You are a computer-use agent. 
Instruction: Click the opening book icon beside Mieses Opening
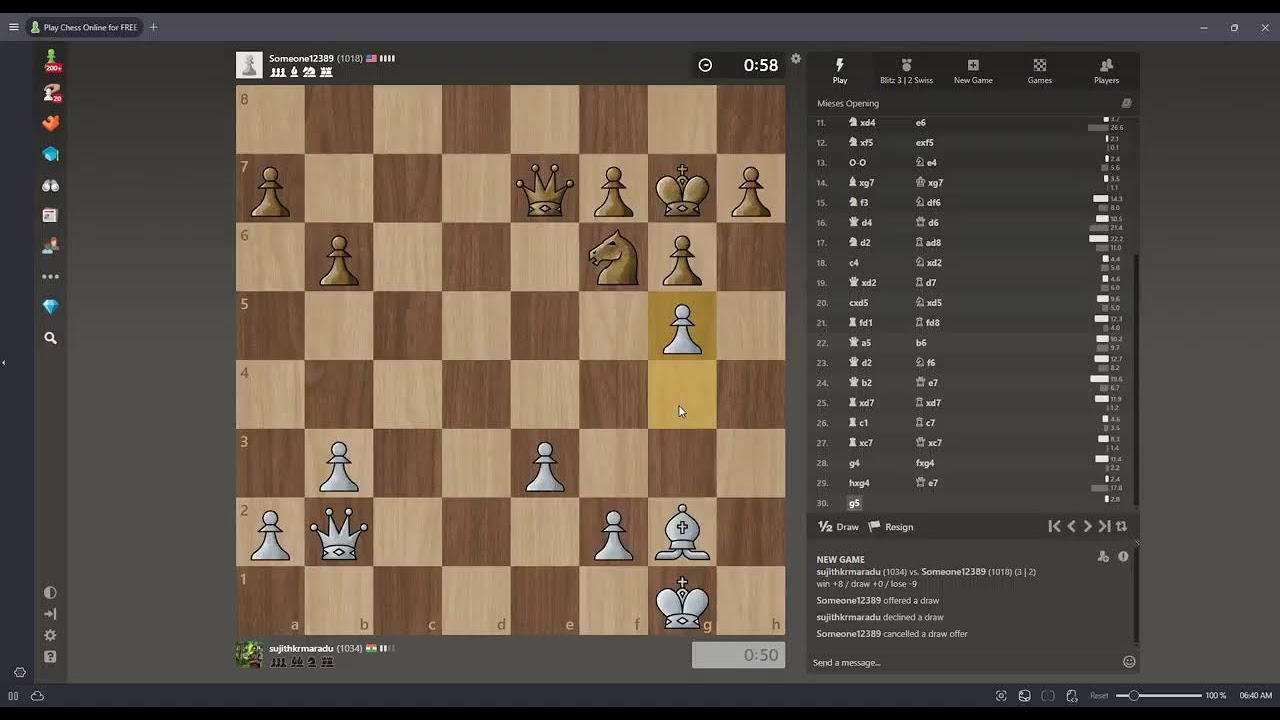[x=1126, y=103]
